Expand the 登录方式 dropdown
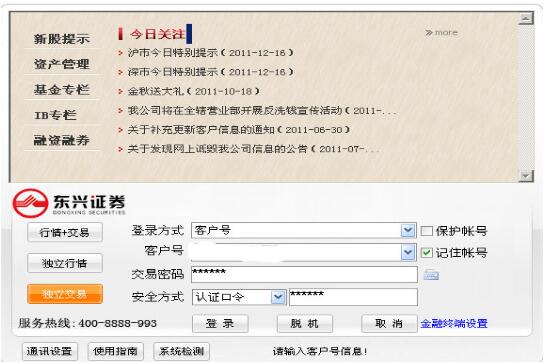The image size is (548, 364). tap(408, 231)
